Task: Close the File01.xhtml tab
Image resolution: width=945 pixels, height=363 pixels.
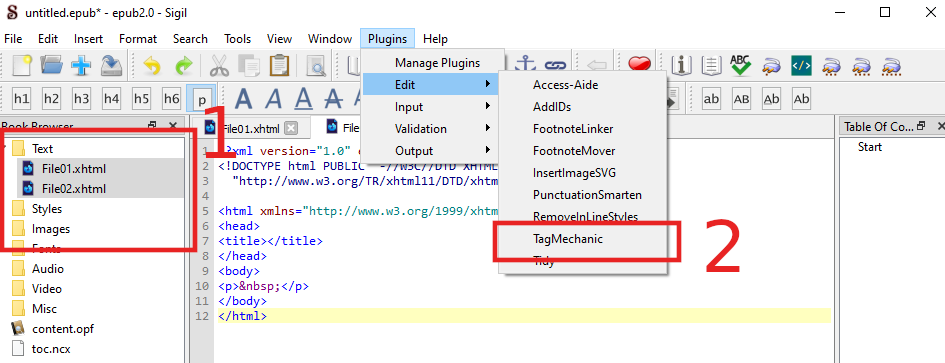Action: tap(291, 128)
